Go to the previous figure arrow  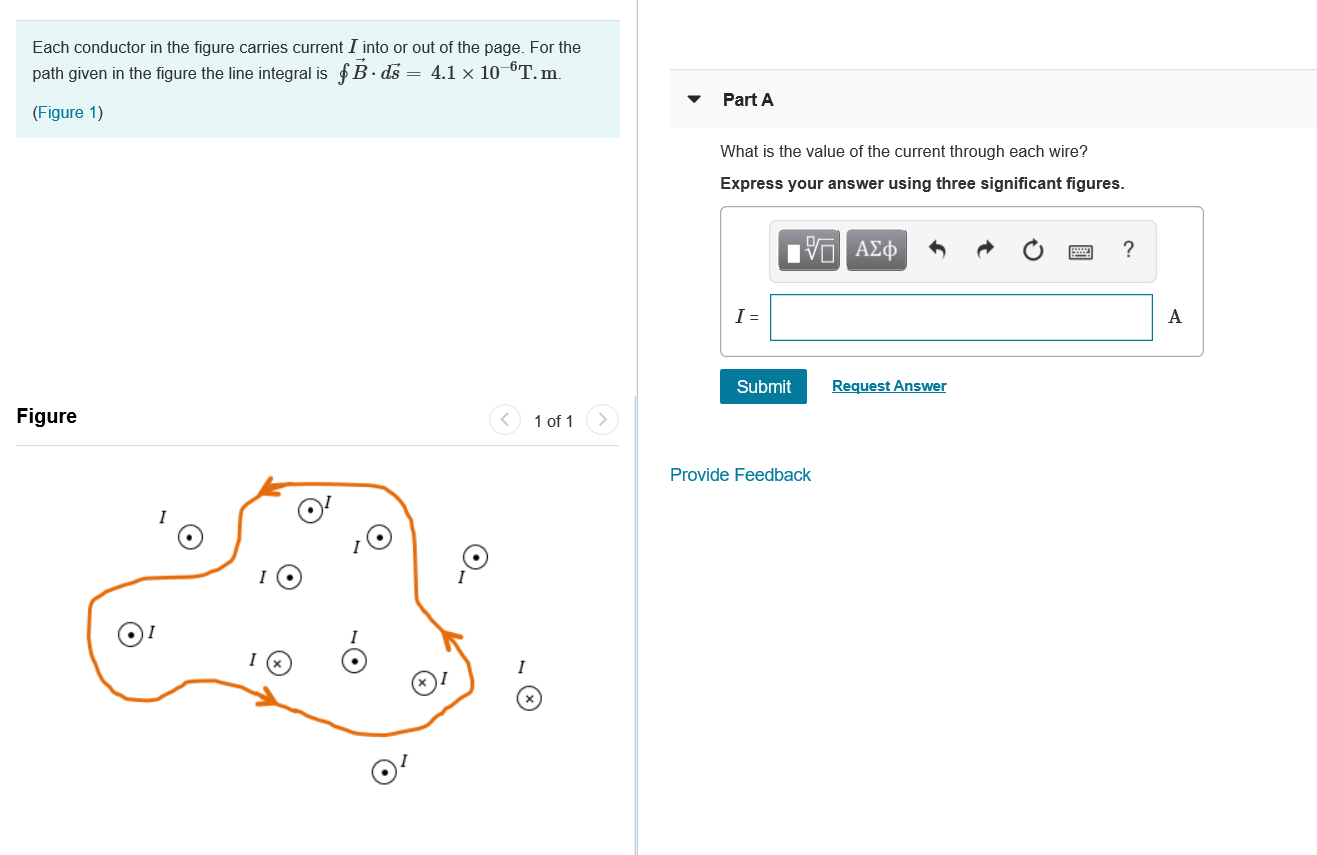coord(505,419)
